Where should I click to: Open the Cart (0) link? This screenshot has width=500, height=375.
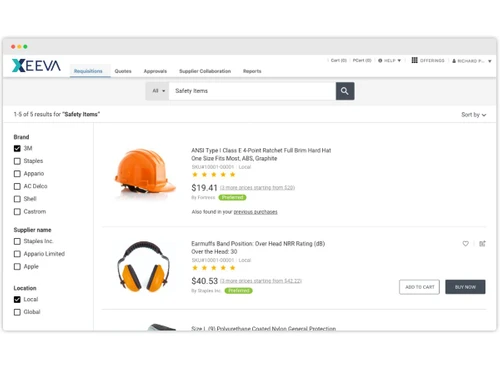[x=339, y=60]
